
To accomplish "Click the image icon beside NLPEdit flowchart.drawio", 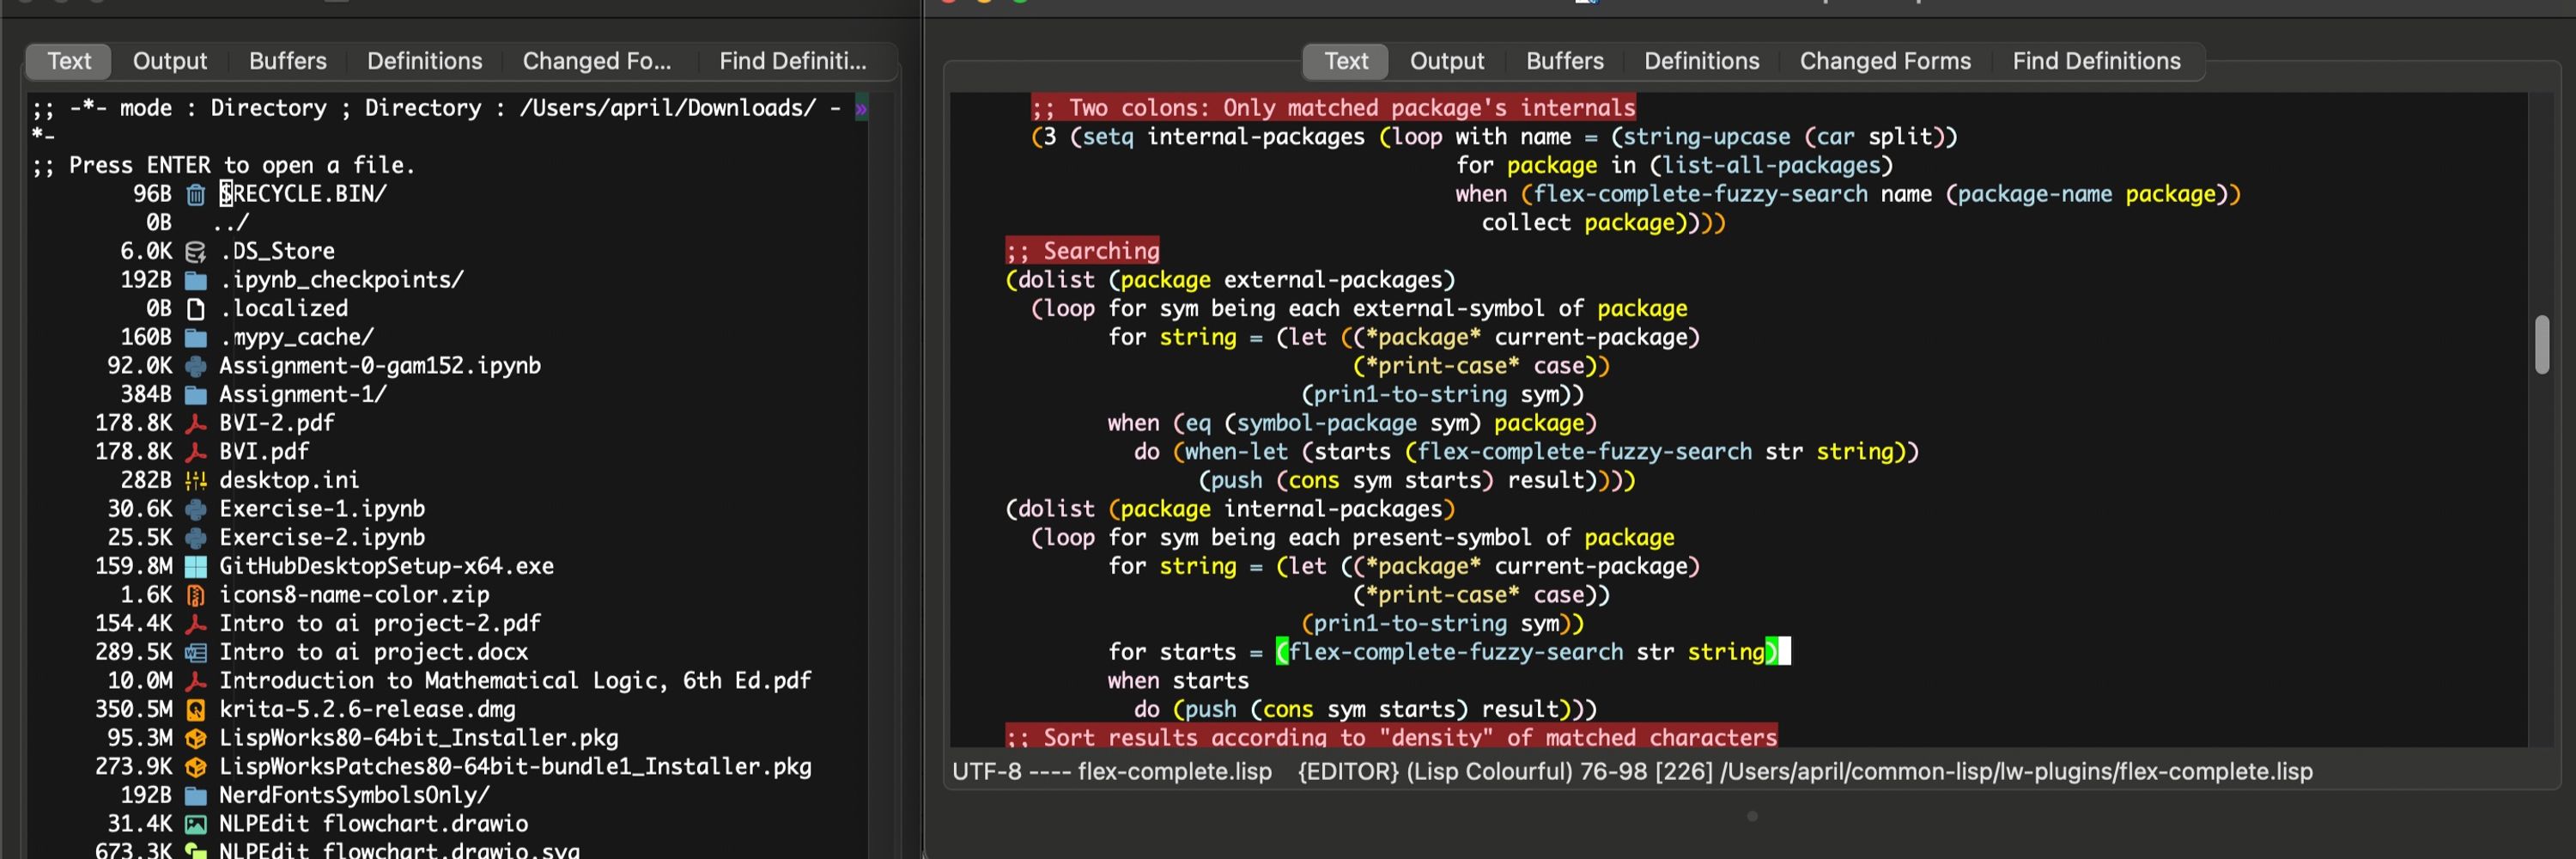I will coord(196,825).
